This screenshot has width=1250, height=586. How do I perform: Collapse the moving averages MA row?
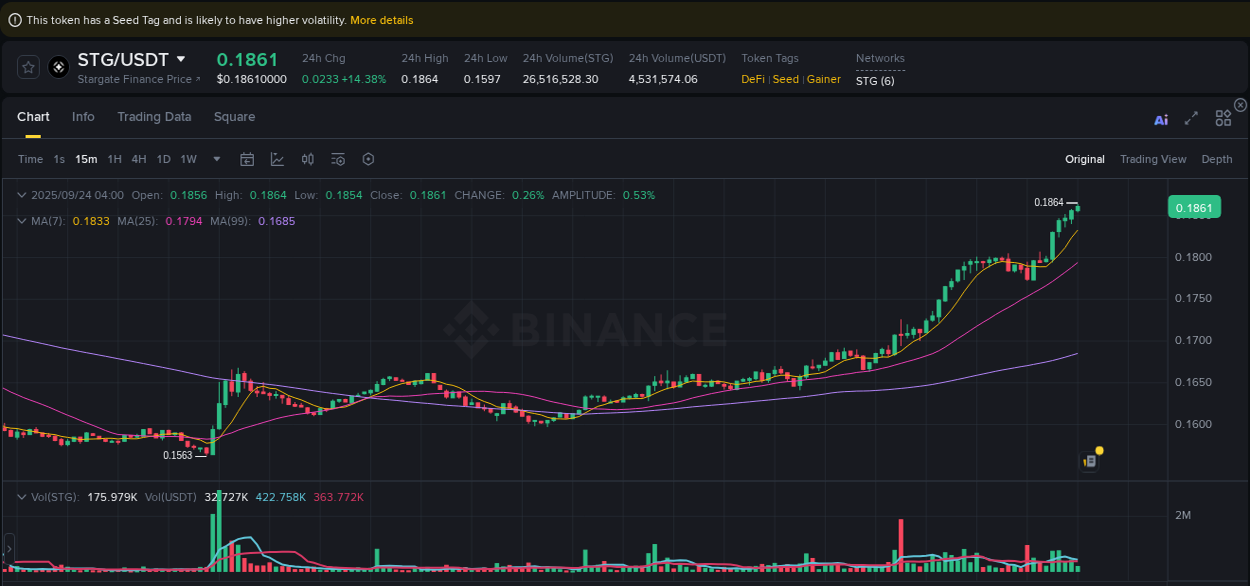pyautogui.click(x=22, y=221)
